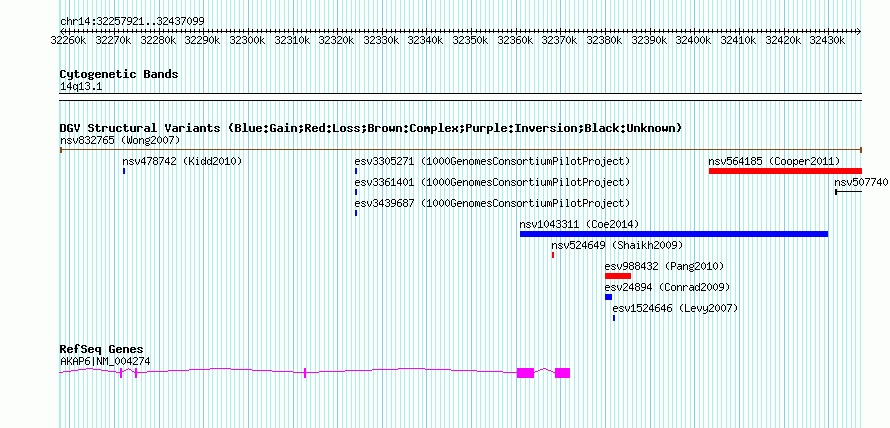Screen dimensions: 890x428
Task: Open variant nsv1043311 (Coe2014) label
Action: pyautogui.click(x=579, y=224)
